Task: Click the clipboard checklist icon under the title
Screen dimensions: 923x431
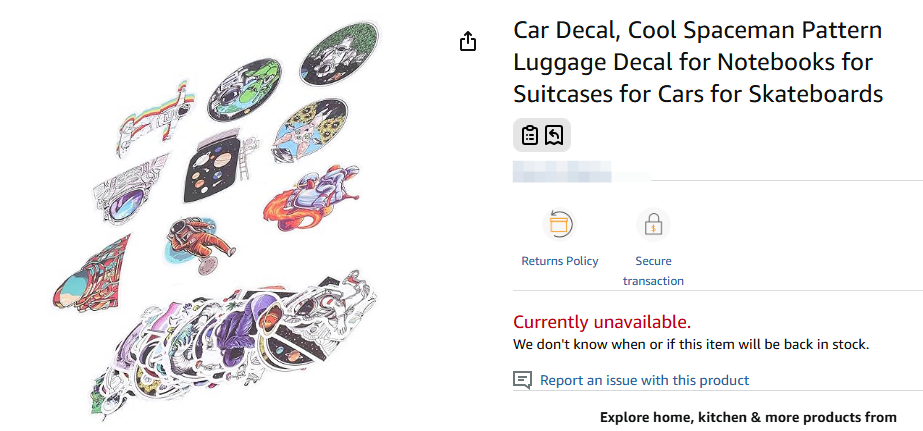Action: [x=530, y=135]
